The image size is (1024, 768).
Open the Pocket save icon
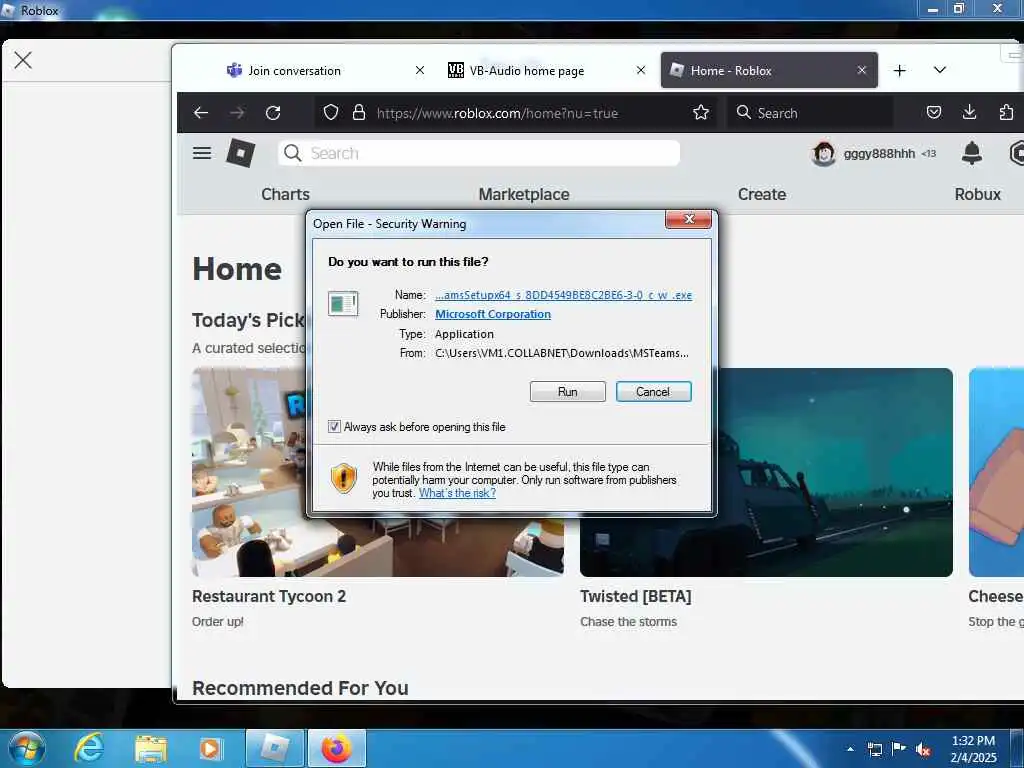click(934, 112)
